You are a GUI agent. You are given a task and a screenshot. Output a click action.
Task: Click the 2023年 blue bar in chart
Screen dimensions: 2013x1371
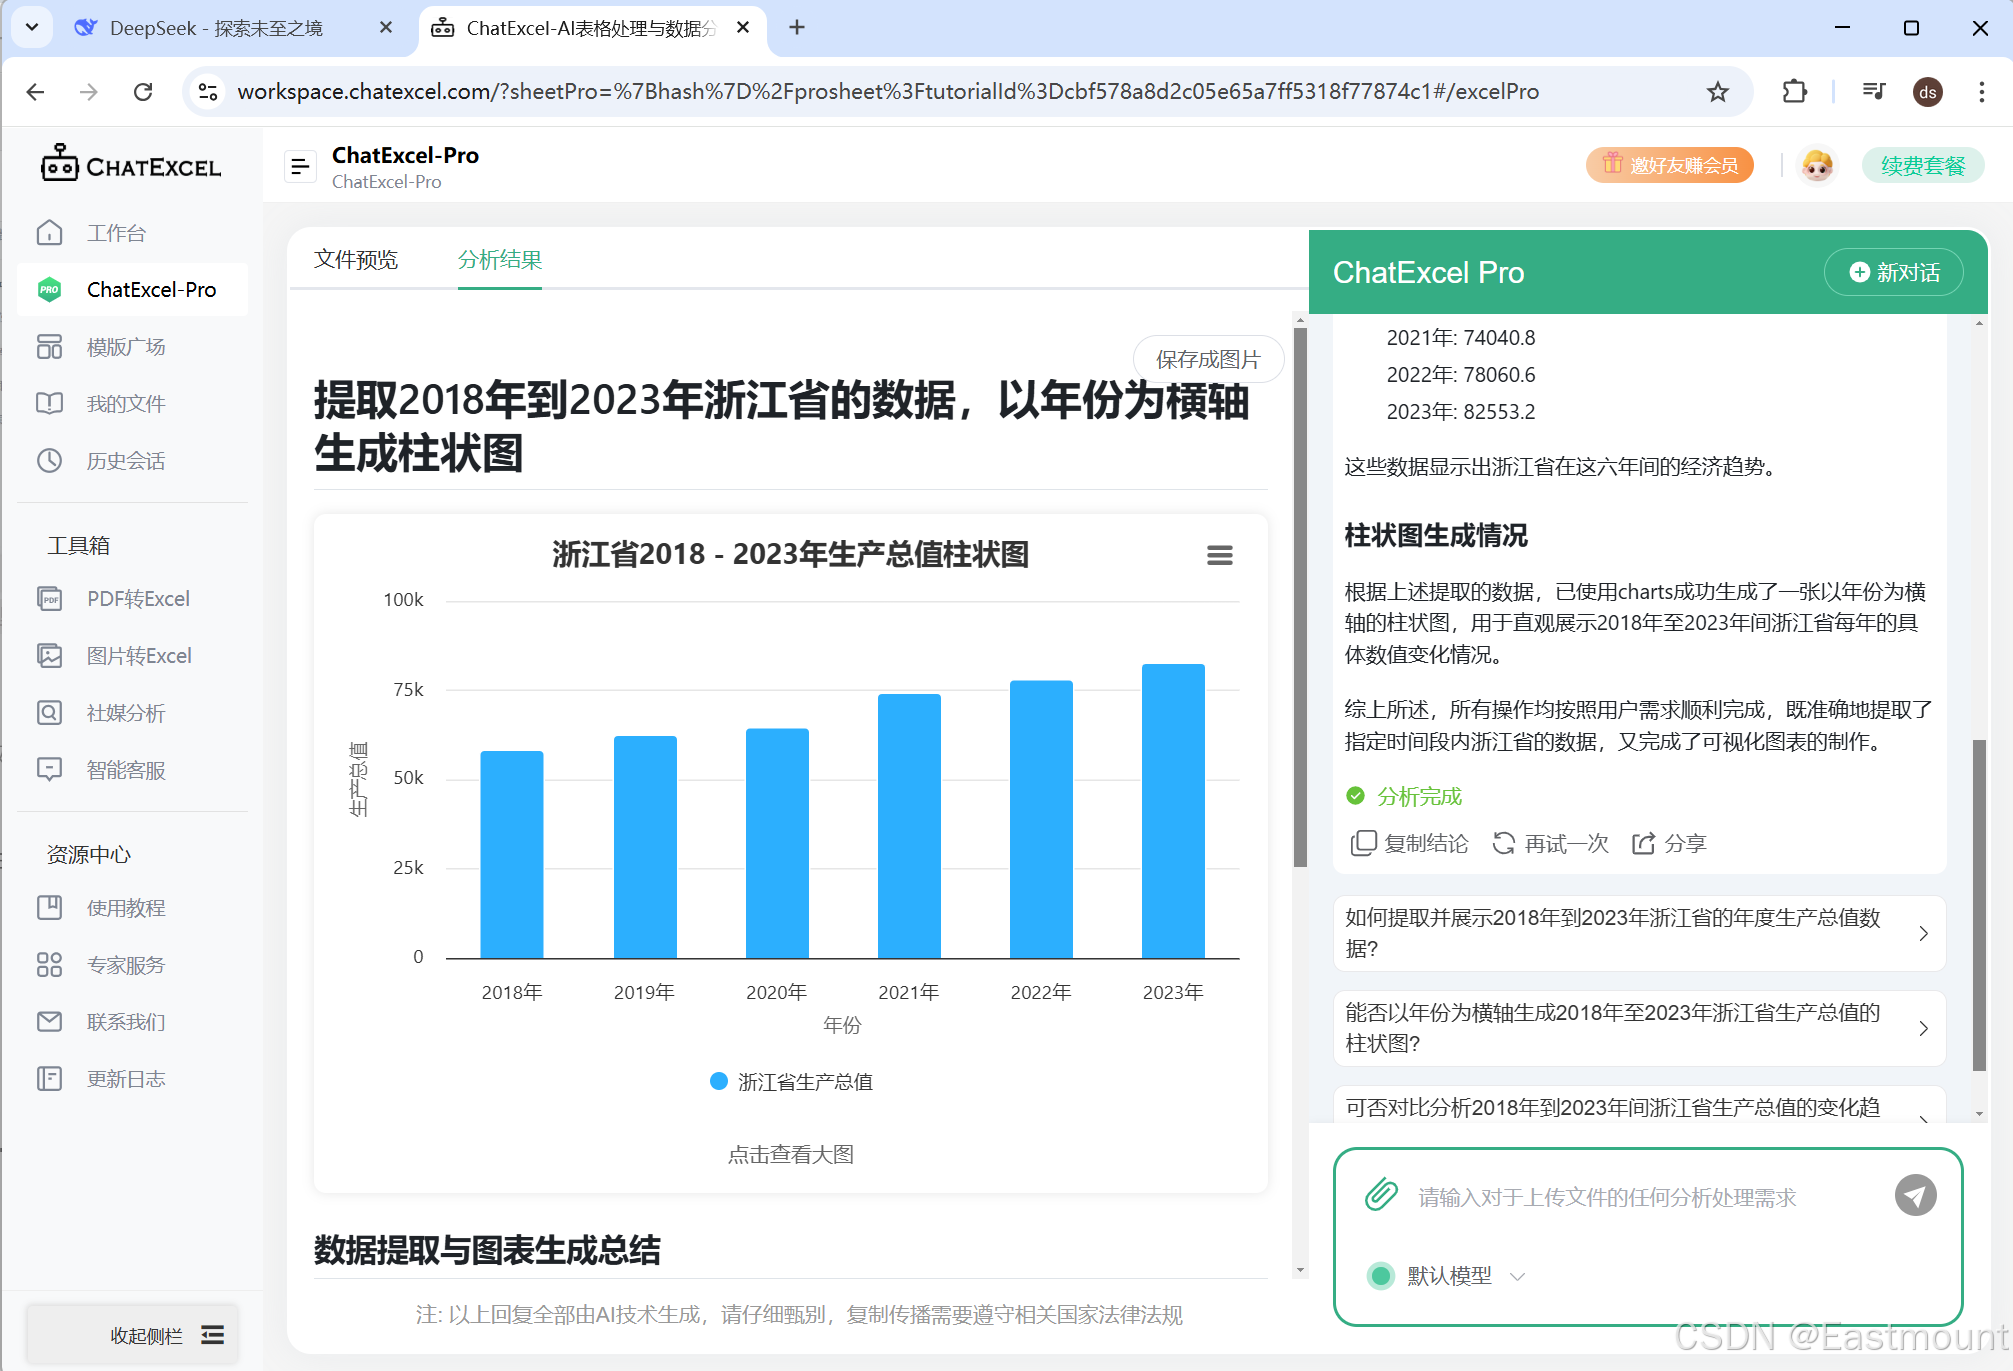1172,810
